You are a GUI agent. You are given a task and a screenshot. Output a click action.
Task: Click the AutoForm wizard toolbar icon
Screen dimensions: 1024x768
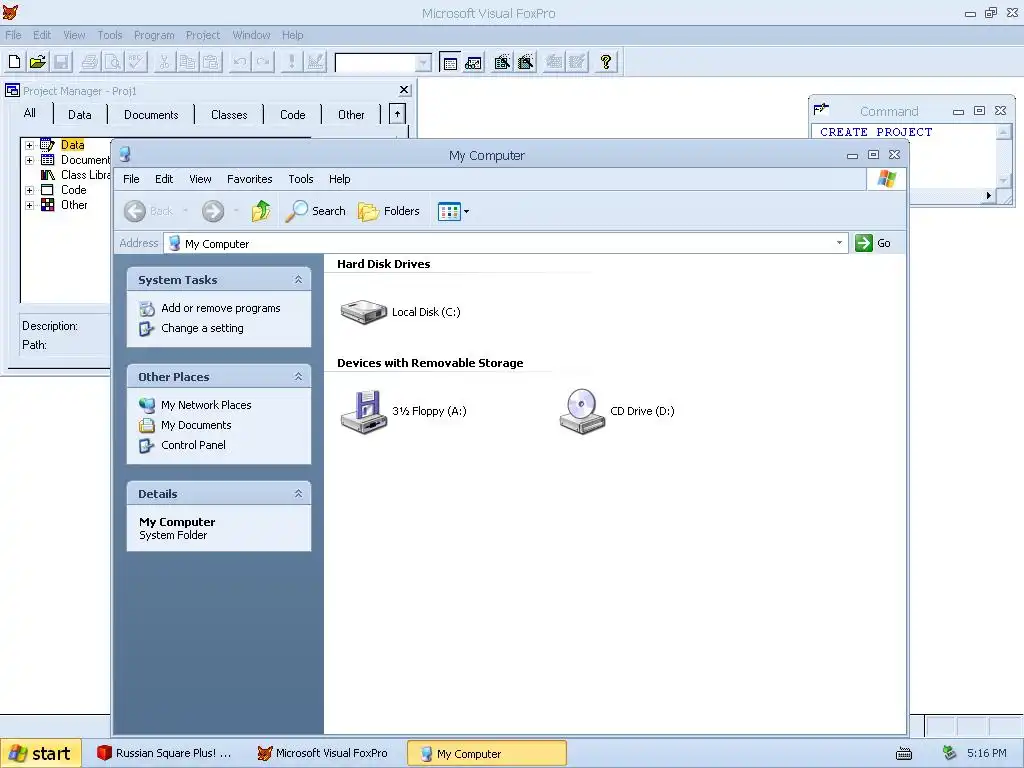click(x=554, y=62)
